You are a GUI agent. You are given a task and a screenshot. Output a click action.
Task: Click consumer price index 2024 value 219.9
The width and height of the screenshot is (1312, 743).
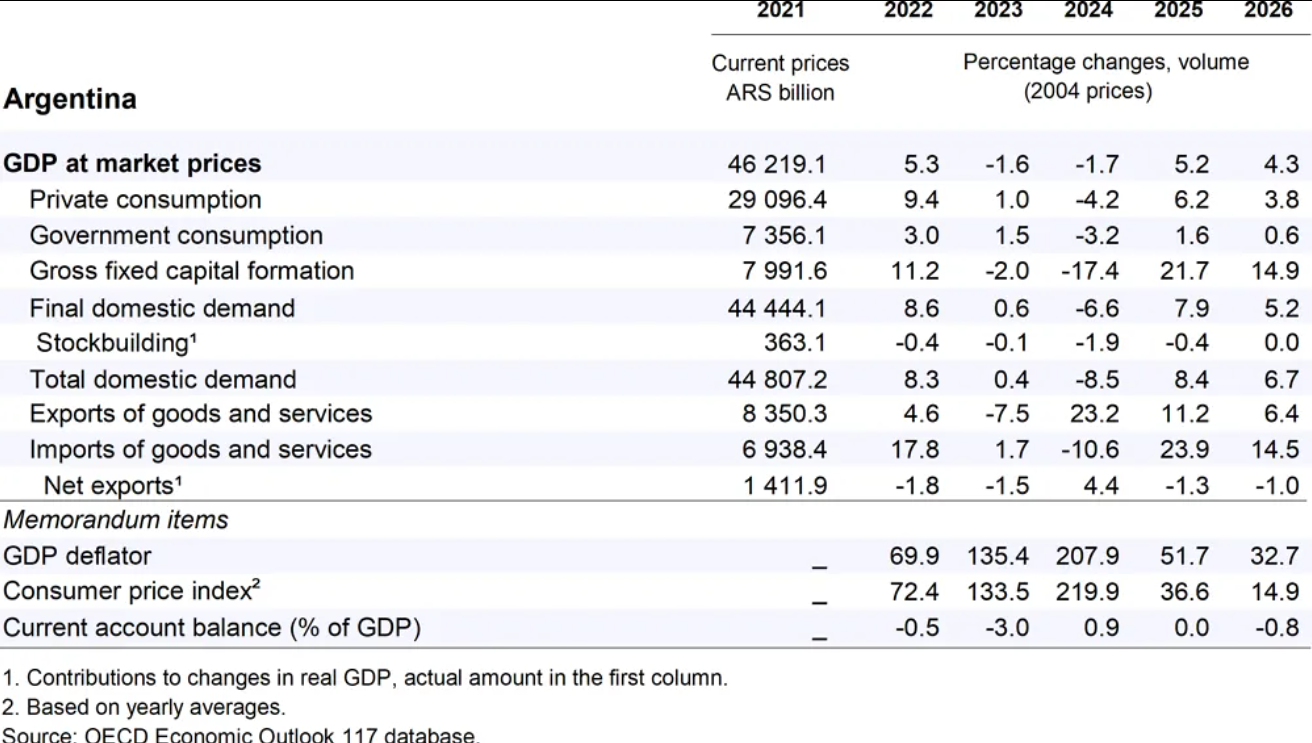point(1088,591)
